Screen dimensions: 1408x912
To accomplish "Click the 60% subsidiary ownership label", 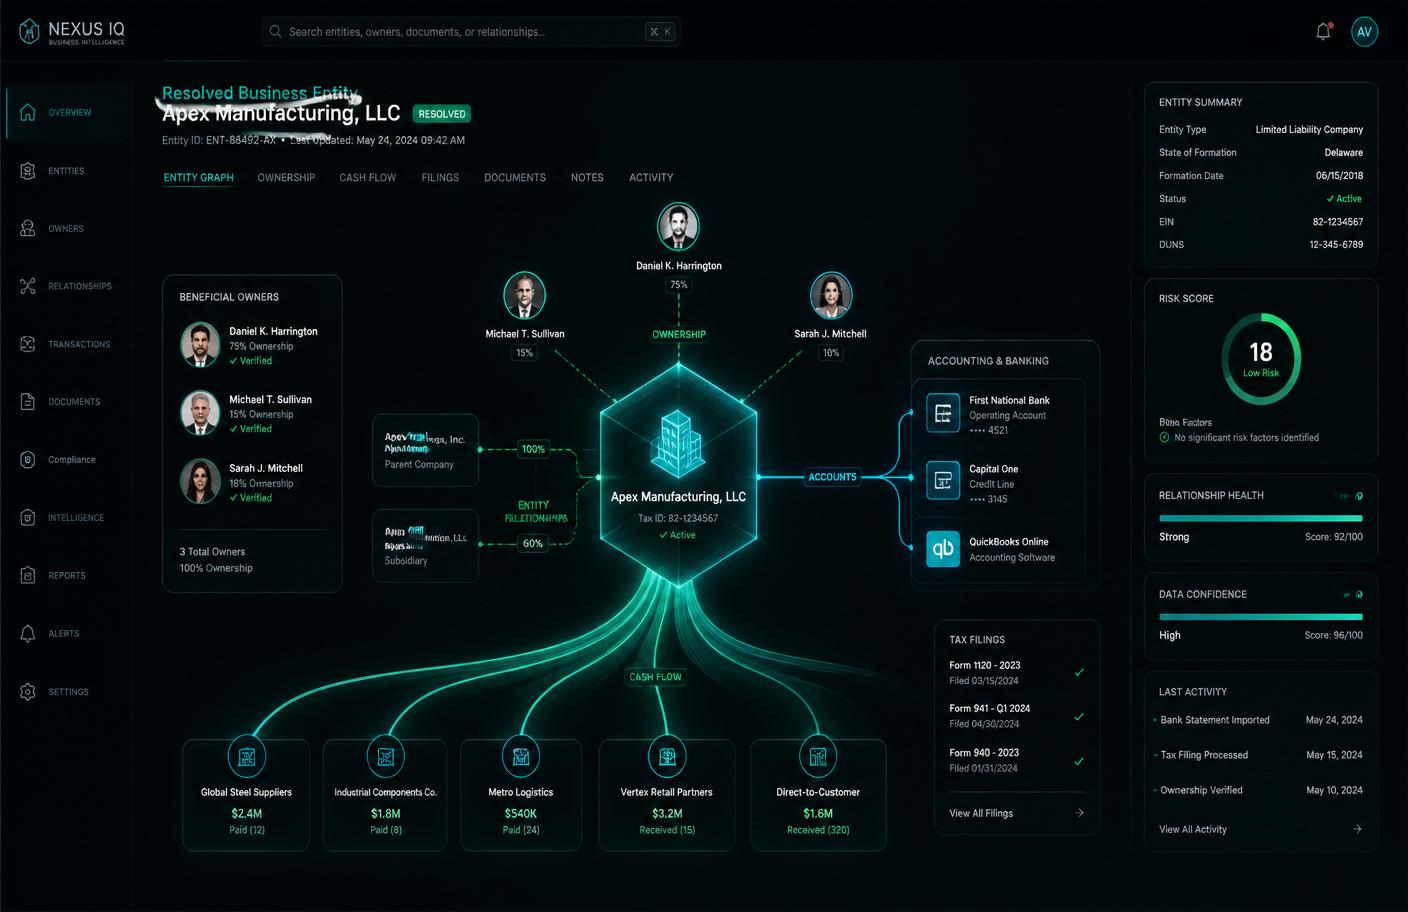I will tap(533, 544).
